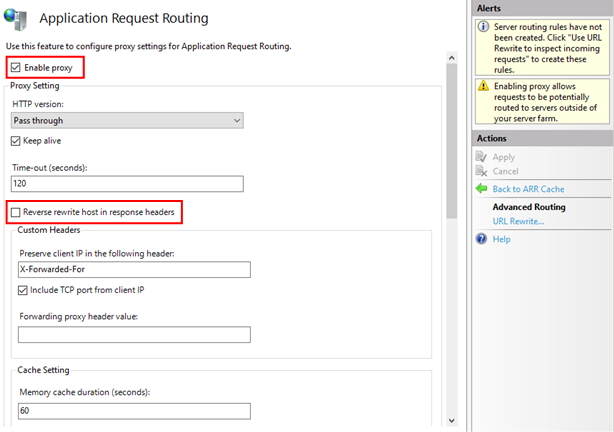Open the HTTP version dropdown
Viewport: 614px width, 432px height.
pyautogui.click(x=127, y=121)
